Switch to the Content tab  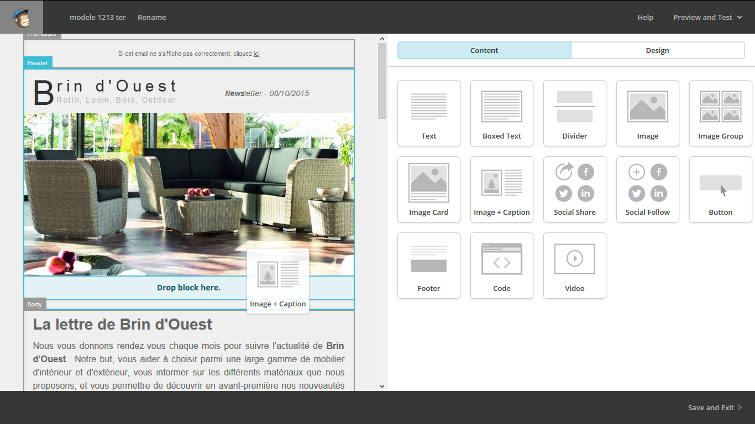click(484, 51)
